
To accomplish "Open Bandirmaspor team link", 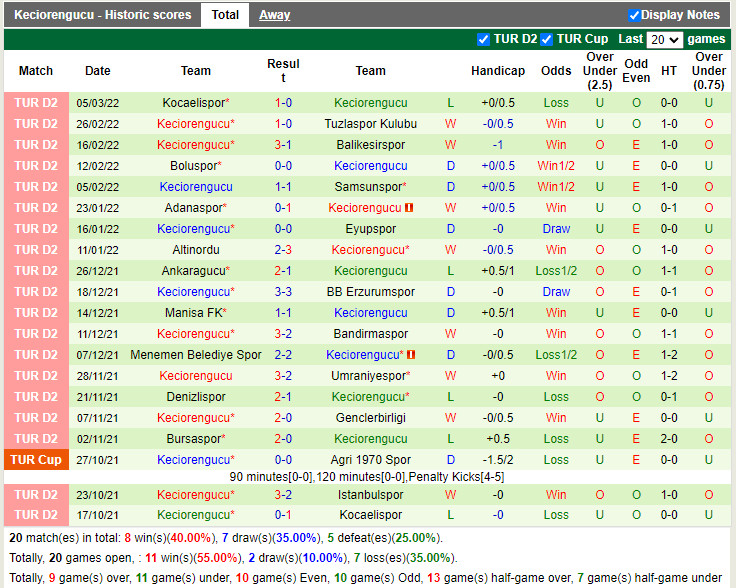I will coord(370,334).
